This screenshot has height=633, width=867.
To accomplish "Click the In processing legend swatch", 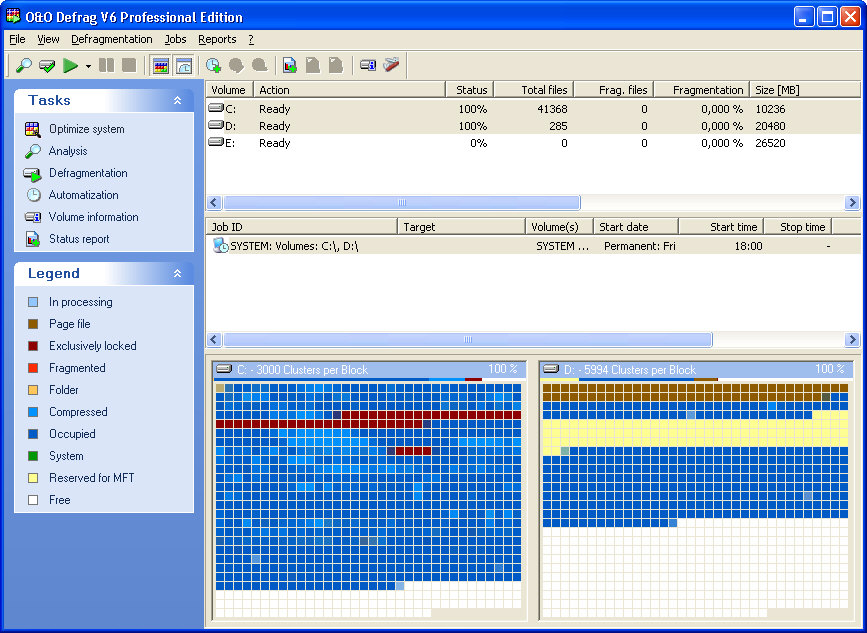I will (33, 302).
